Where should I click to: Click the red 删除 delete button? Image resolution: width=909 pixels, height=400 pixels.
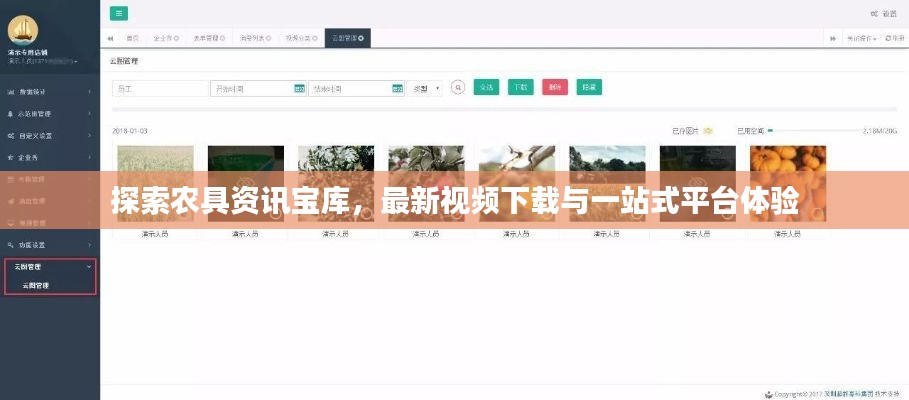(x=555, y=87)
